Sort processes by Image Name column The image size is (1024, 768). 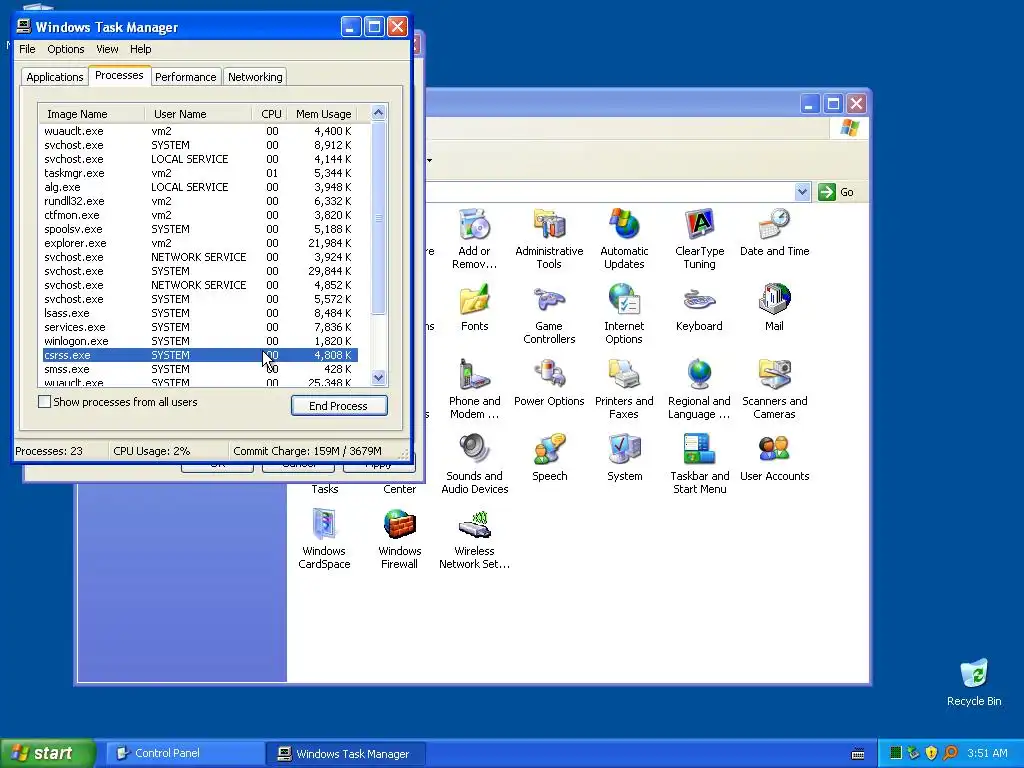91,114
